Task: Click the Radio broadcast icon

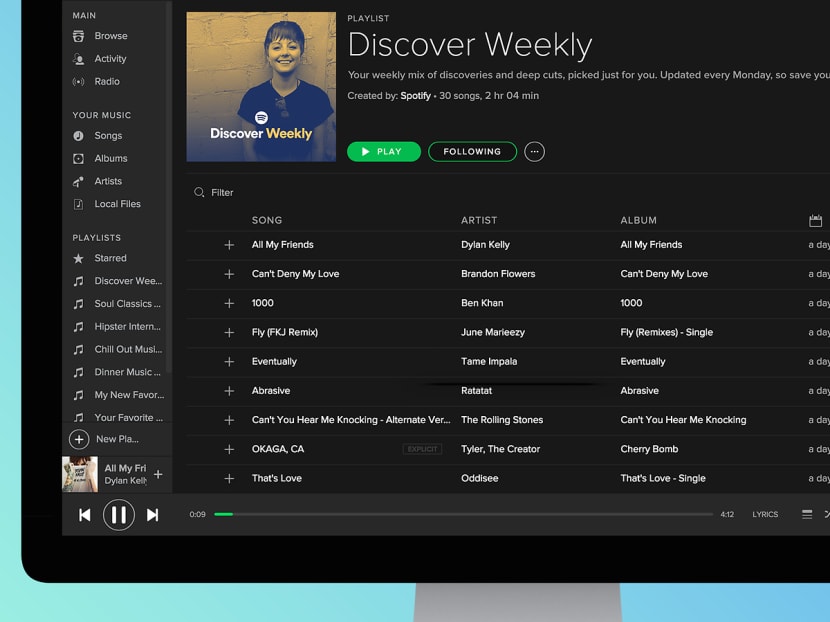Action: click(x=78, y=82)
